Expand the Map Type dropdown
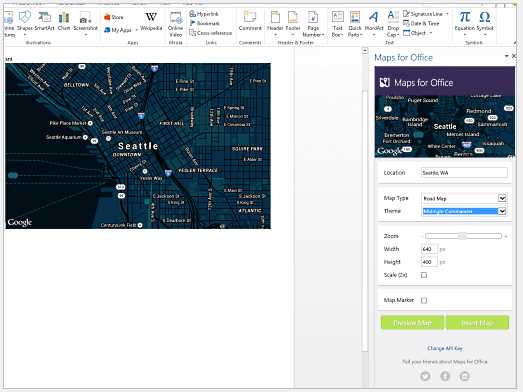The width and height of the screenshot is (523, 392). 502,198
